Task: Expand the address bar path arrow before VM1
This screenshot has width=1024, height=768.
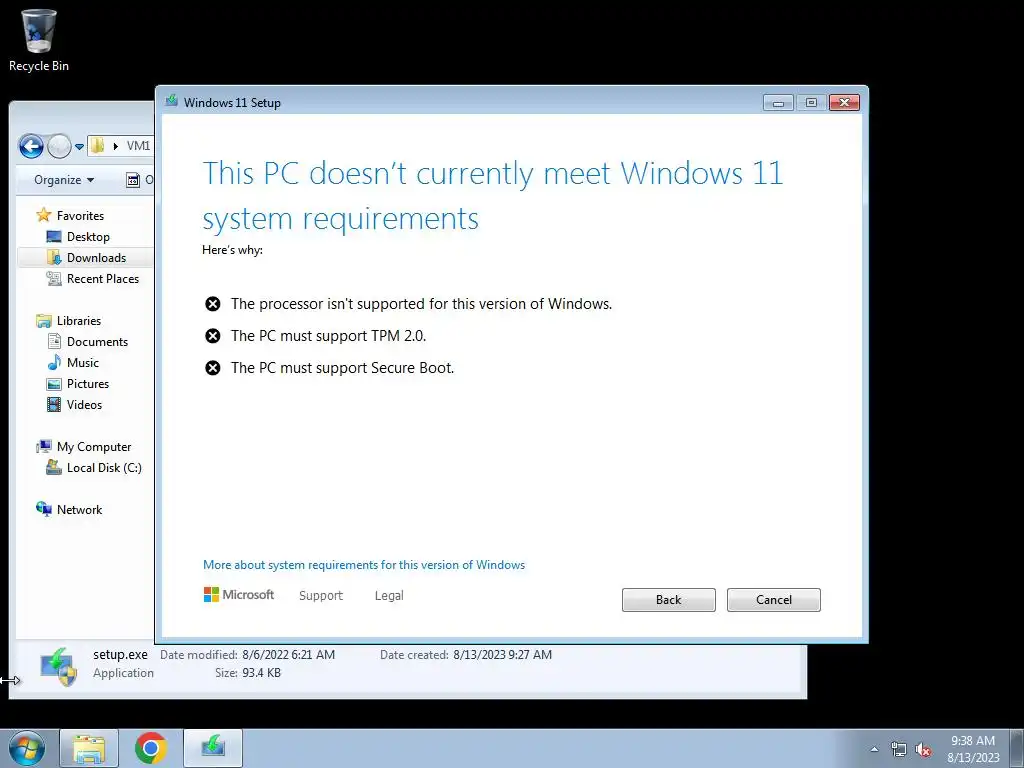Action: [x=116, y=146]
